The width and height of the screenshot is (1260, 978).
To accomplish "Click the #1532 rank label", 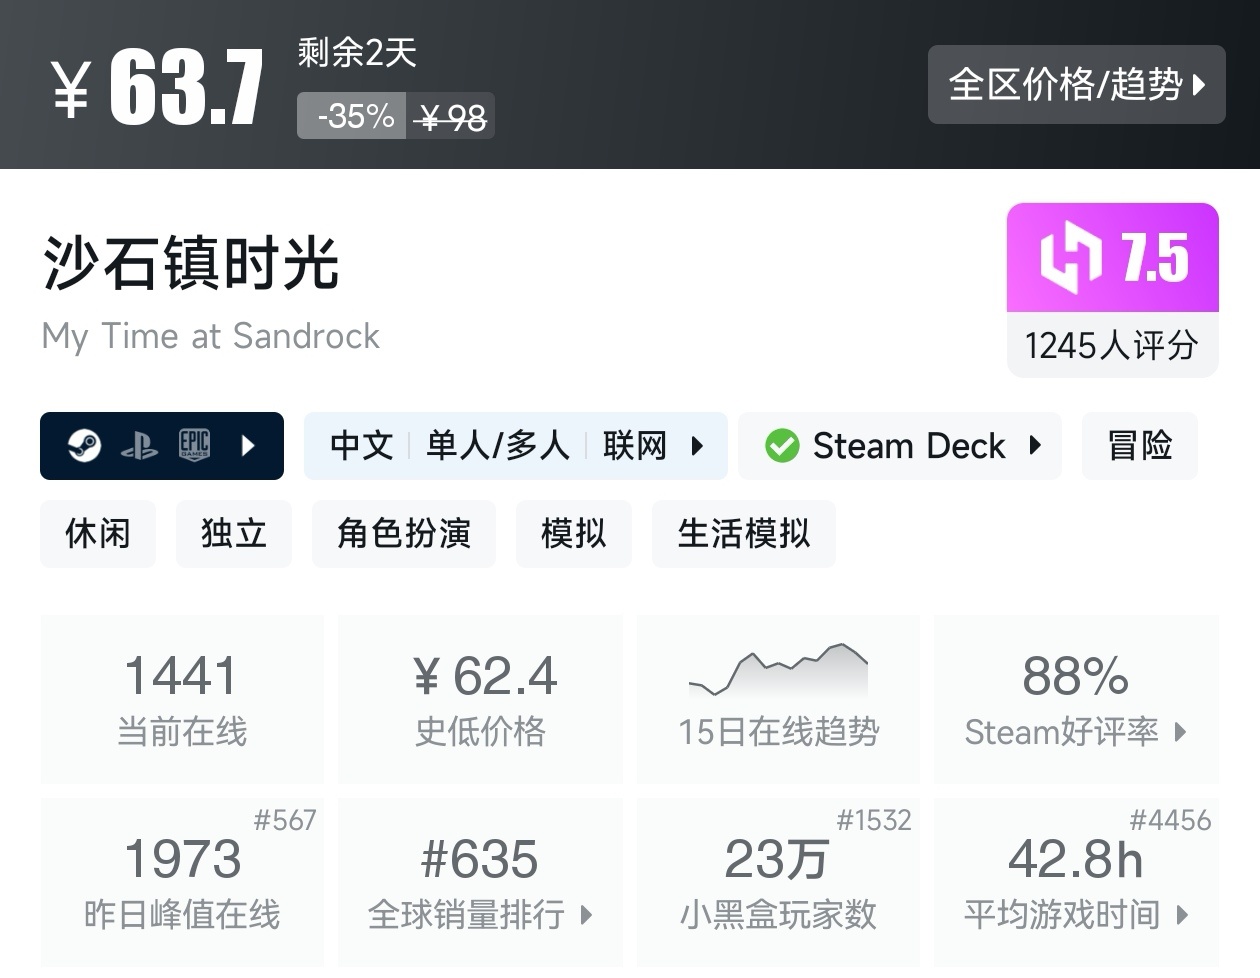I will coord(874,821).
